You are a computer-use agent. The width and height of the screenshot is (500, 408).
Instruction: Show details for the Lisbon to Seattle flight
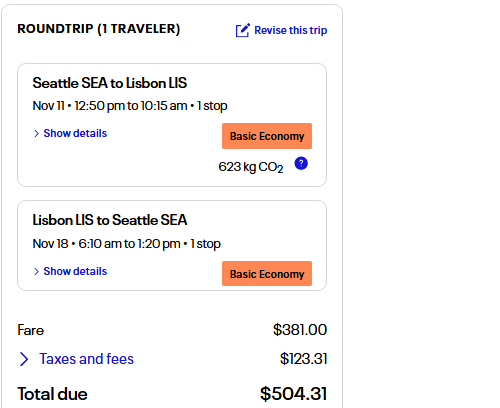(75, 271)
